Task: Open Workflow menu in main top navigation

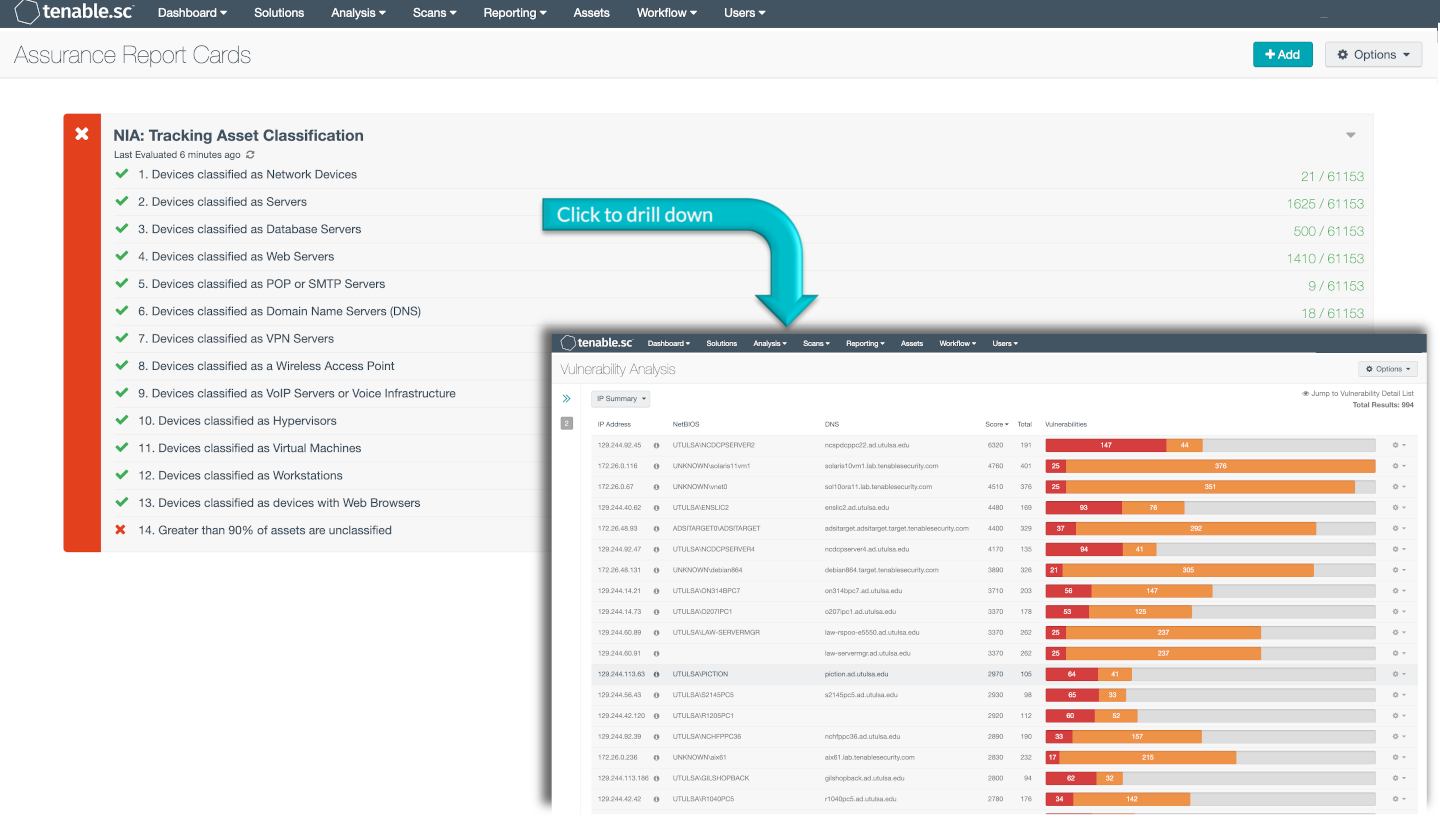Action: (x=667, y=13)
